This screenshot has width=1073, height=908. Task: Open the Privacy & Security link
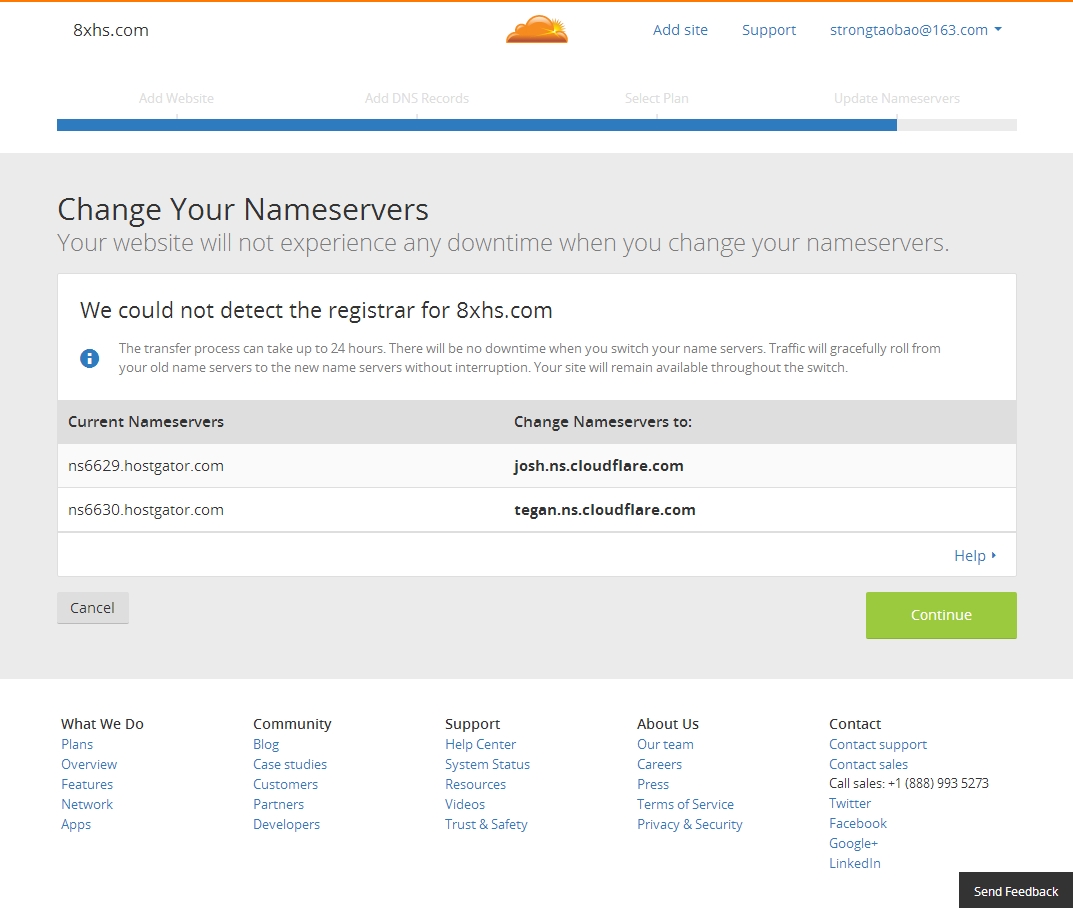(x=690, y=824)
